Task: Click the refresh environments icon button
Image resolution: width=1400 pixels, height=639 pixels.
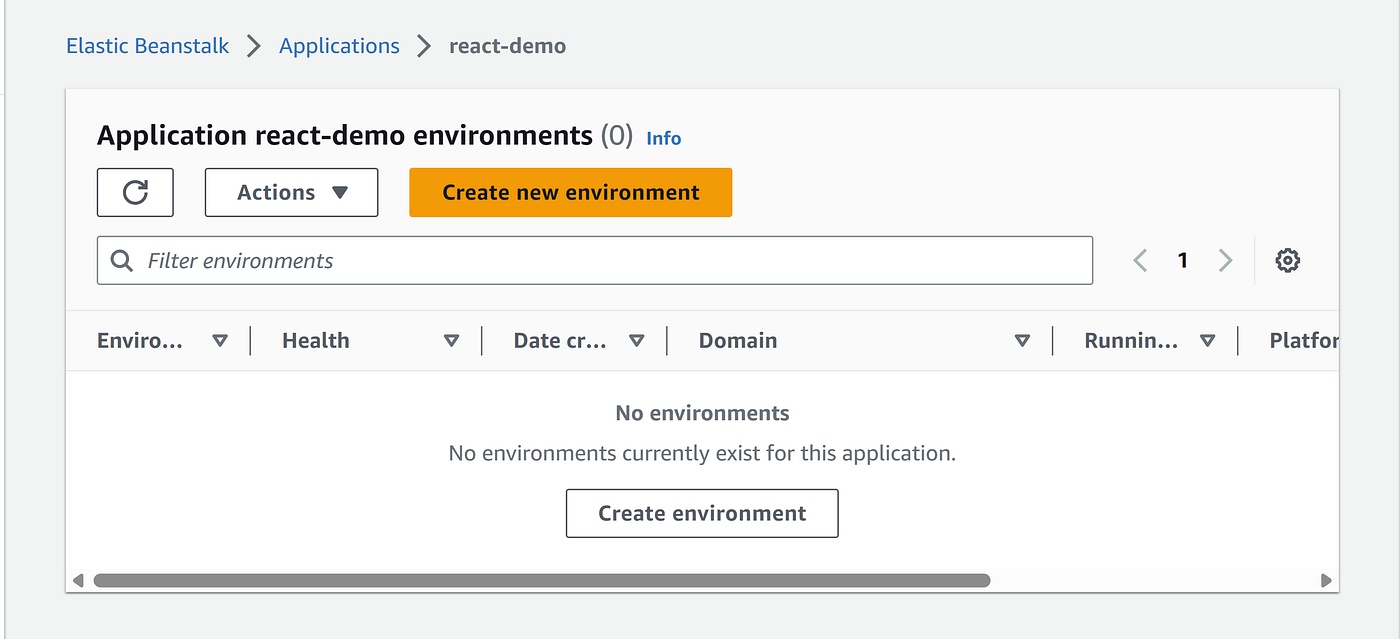Action: (135, 193)
